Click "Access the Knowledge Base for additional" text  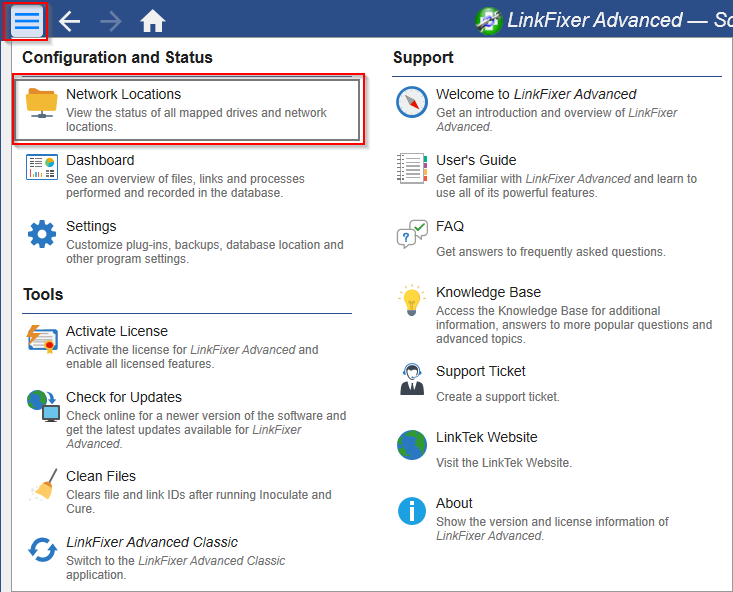[574, 325]
